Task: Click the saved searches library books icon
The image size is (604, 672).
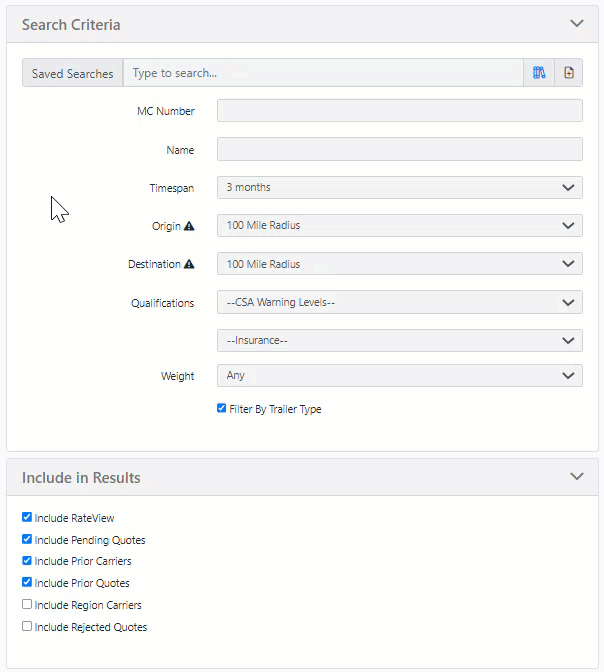Action: [x=539, y=73]
